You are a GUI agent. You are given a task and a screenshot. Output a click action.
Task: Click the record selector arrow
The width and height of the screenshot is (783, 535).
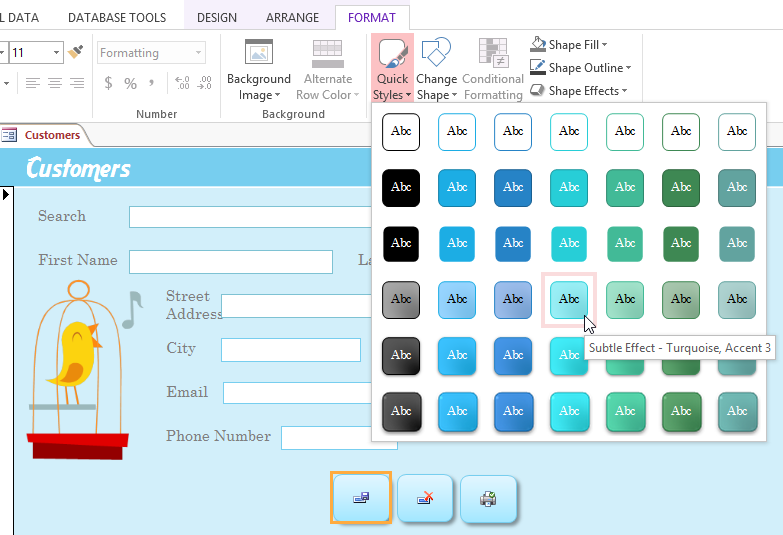tap(5, 194)
